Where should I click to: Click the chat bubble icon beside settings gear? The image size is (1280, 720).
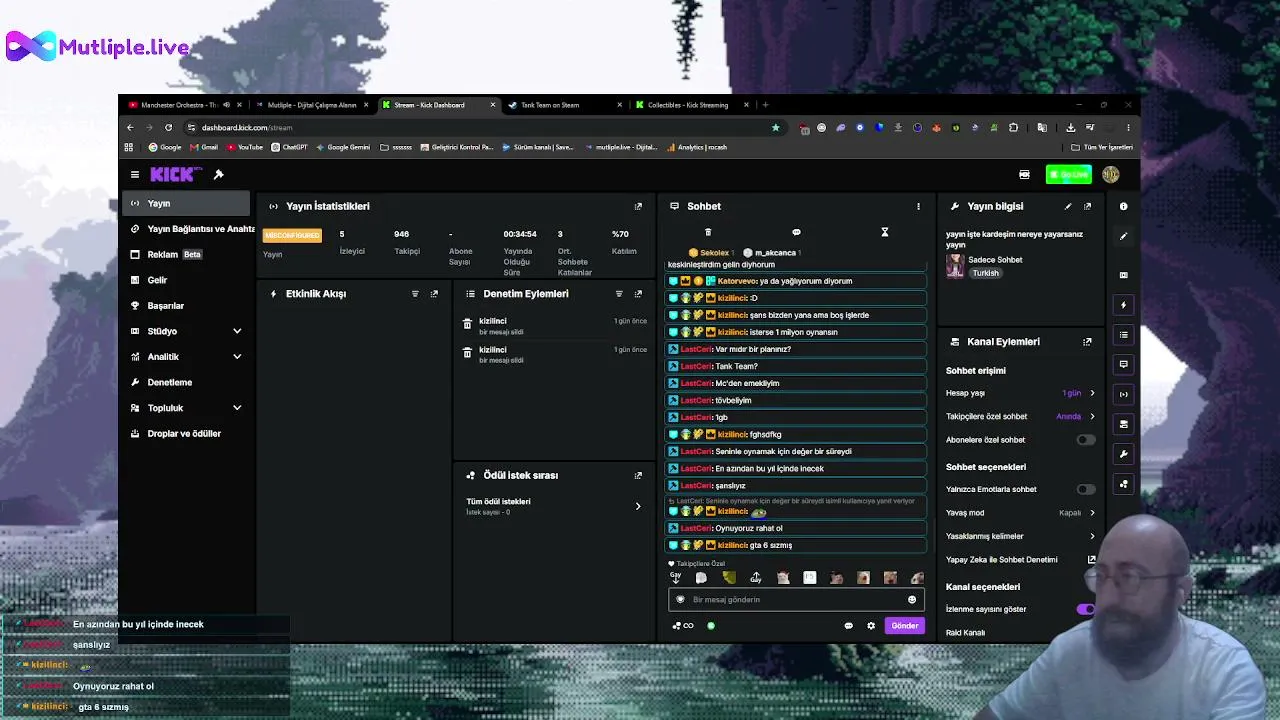click(x=849, y=626)
